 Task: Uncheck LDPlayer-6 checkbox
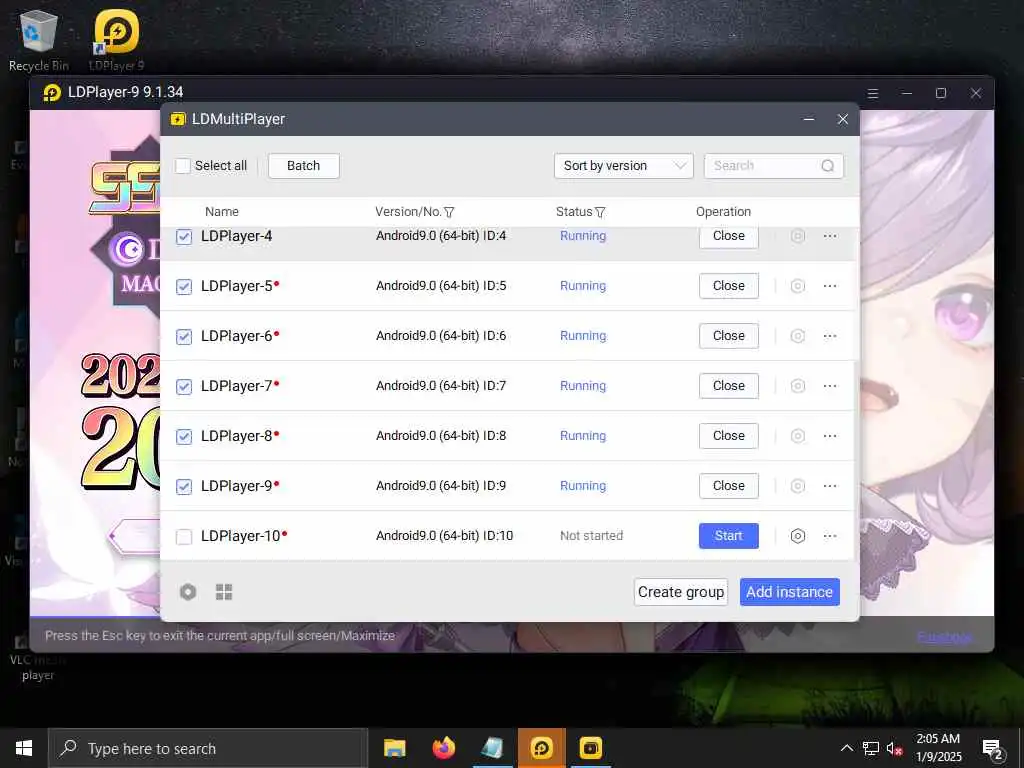(184, 336)
